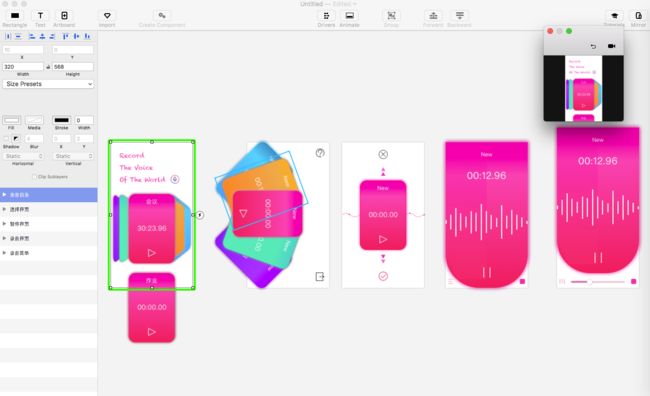Click the X position field
This screenshot has width=650, height=396.
tap(23, 50)
